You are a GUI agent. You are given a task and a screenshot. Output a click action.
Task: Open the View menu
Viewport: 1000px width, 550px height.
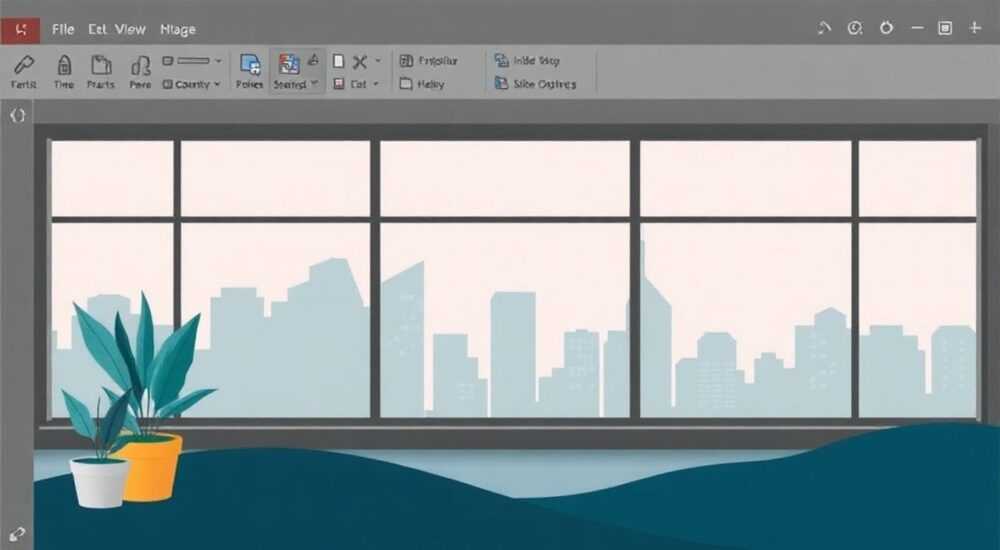130,29
